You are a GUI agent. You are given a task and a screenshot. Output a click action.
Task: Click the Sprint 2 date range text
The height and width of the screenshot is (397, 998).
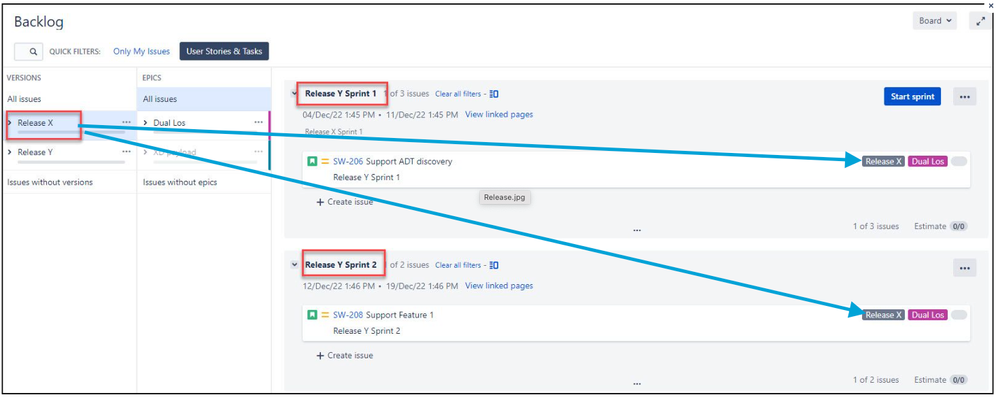click(x=381, y=286)
